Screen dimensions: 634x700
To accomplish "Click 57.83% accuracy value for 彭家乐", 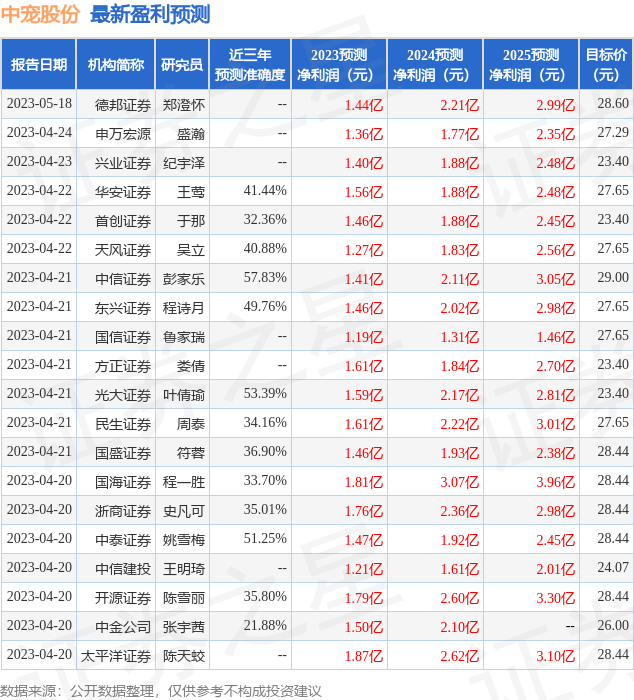I will point(265,278).
